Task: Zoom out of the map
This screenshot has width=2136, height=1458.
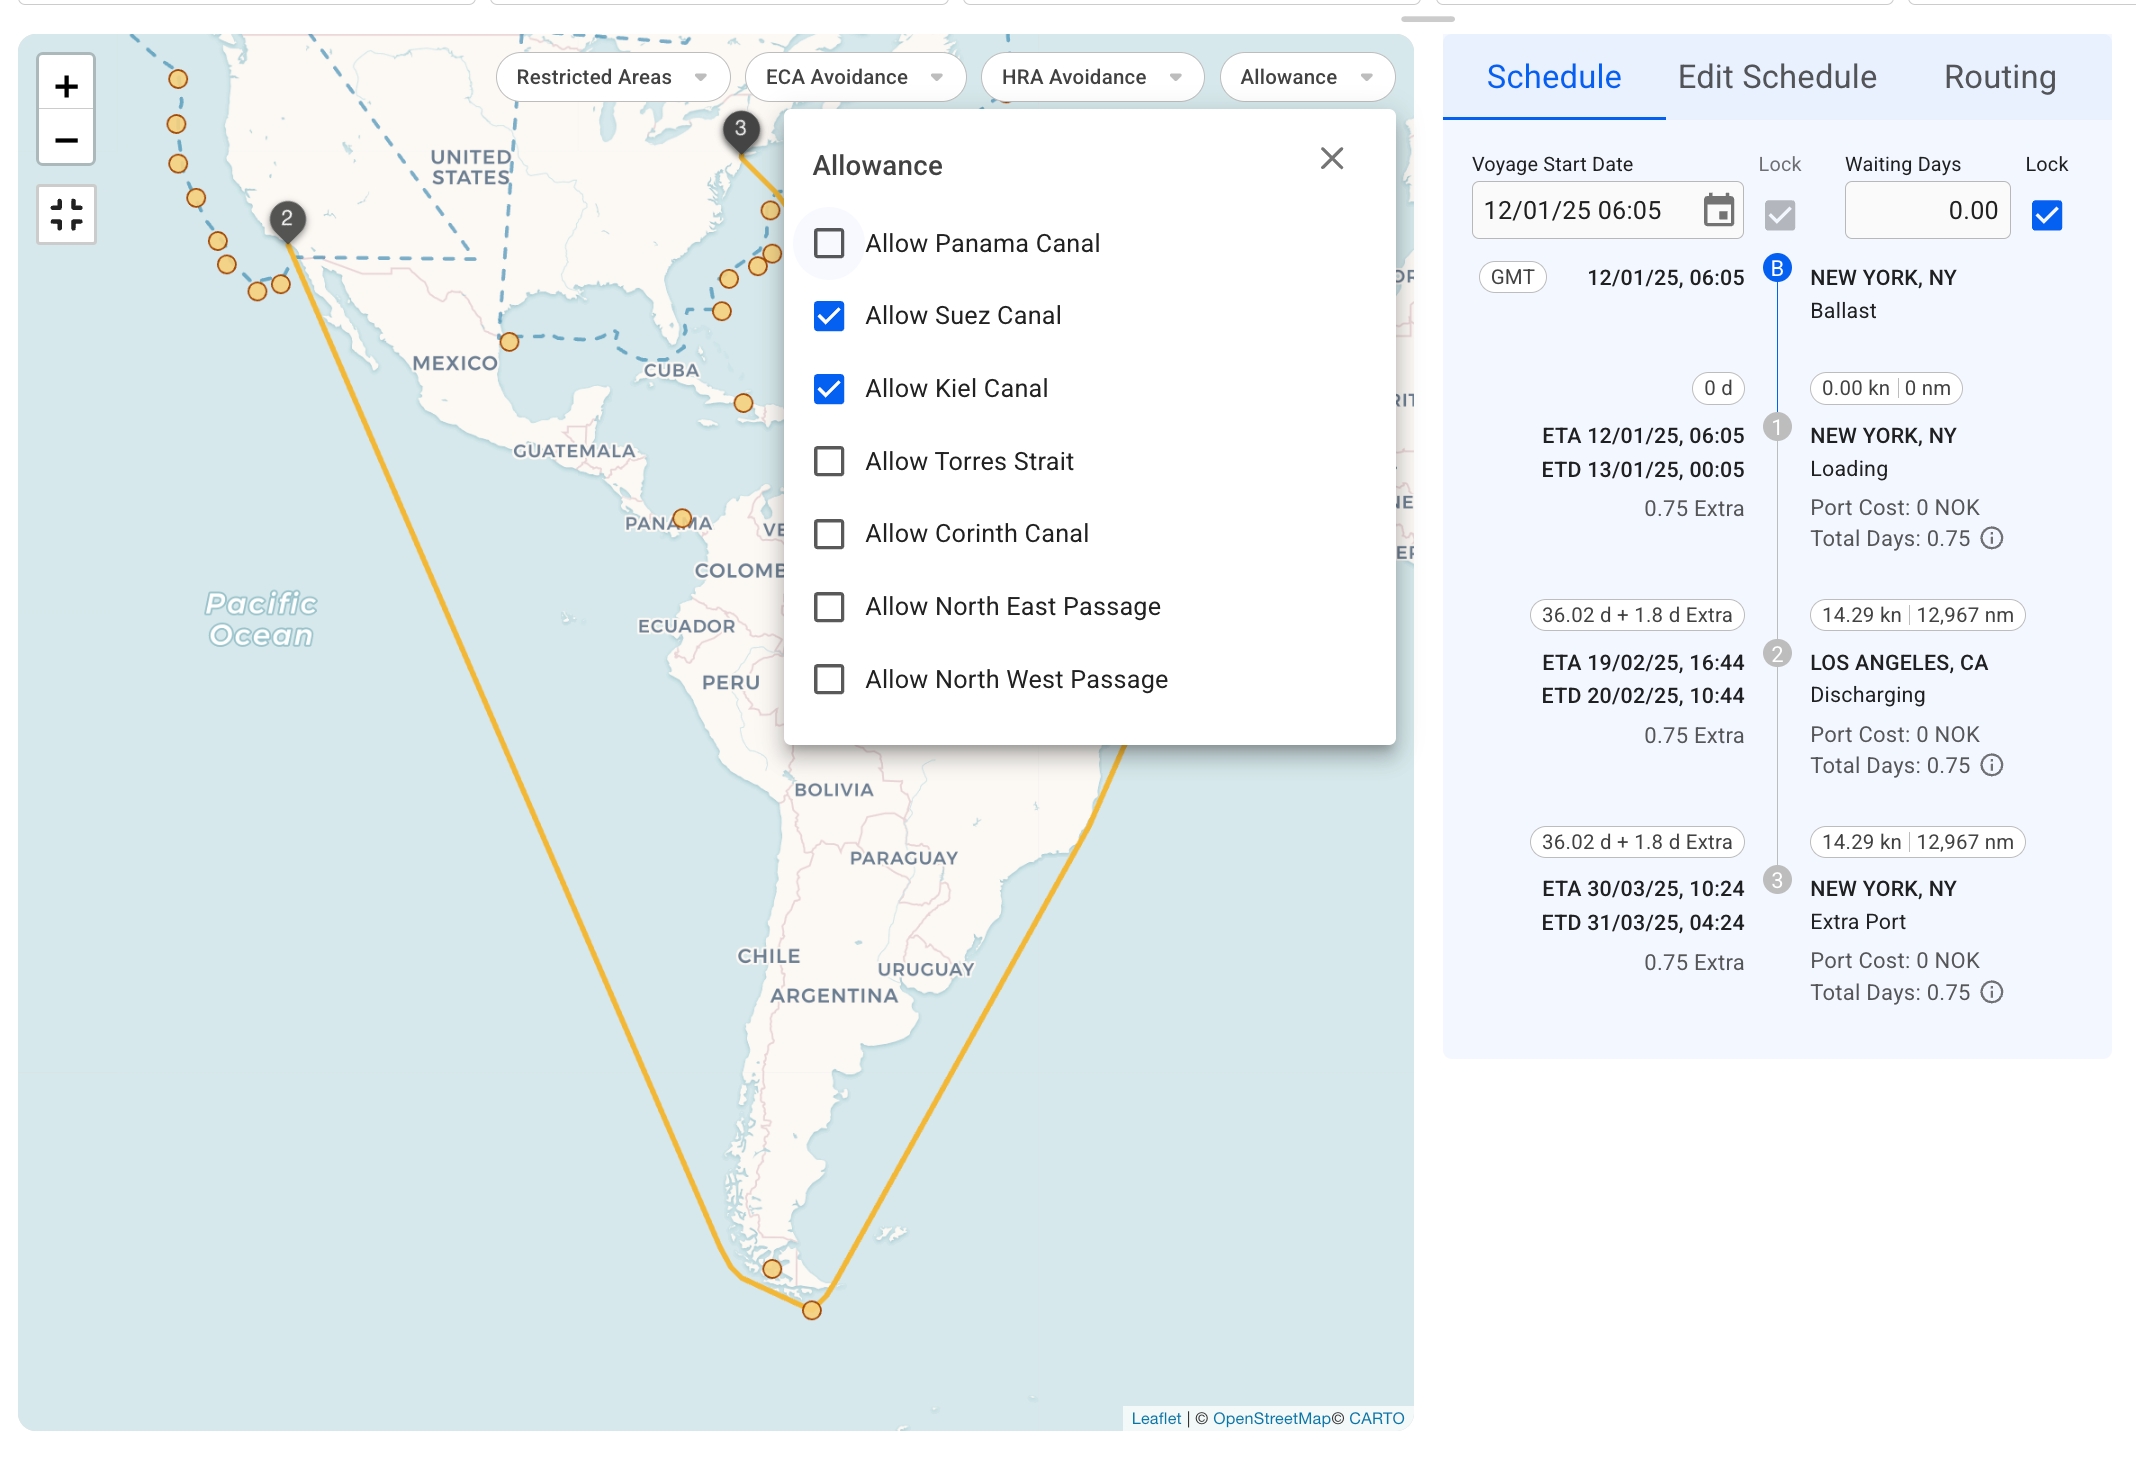Action: 66,140
